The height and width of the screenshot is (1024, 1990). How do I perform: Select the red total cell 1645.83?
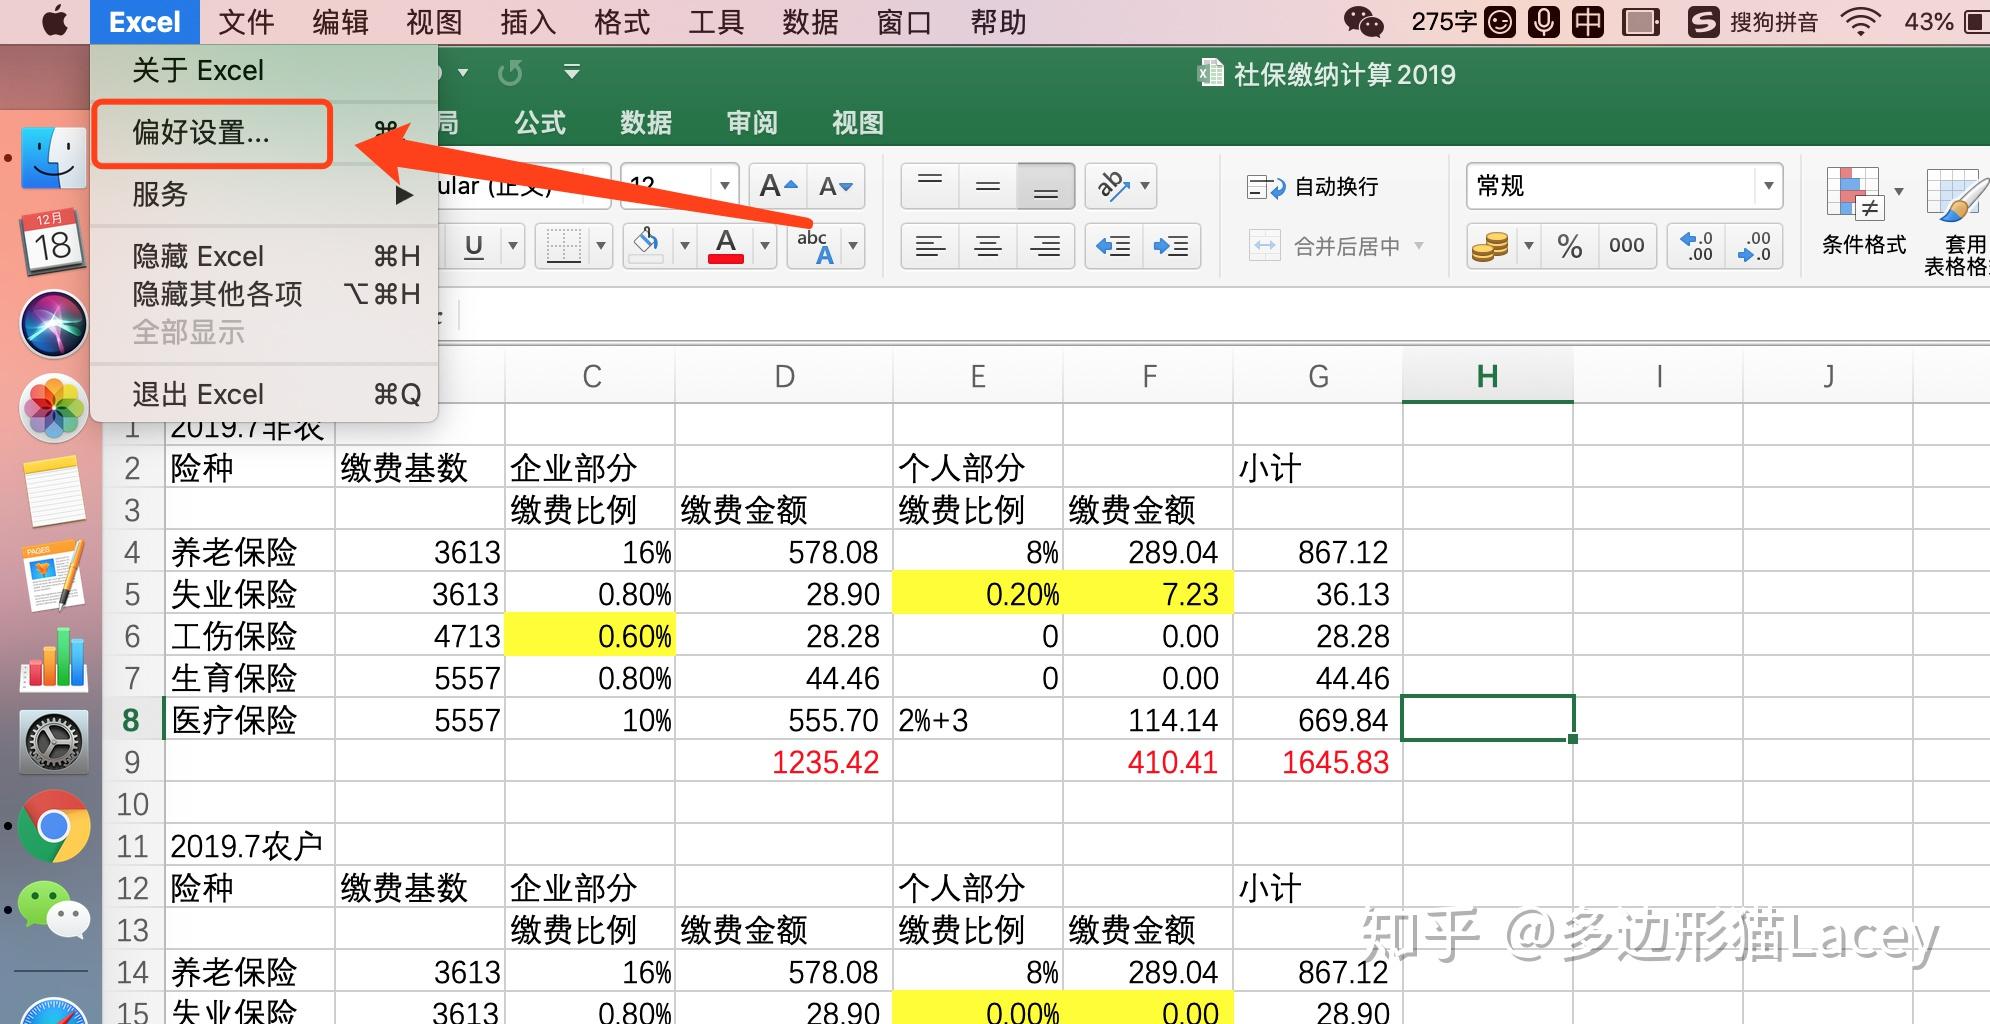pos(1318,762)
